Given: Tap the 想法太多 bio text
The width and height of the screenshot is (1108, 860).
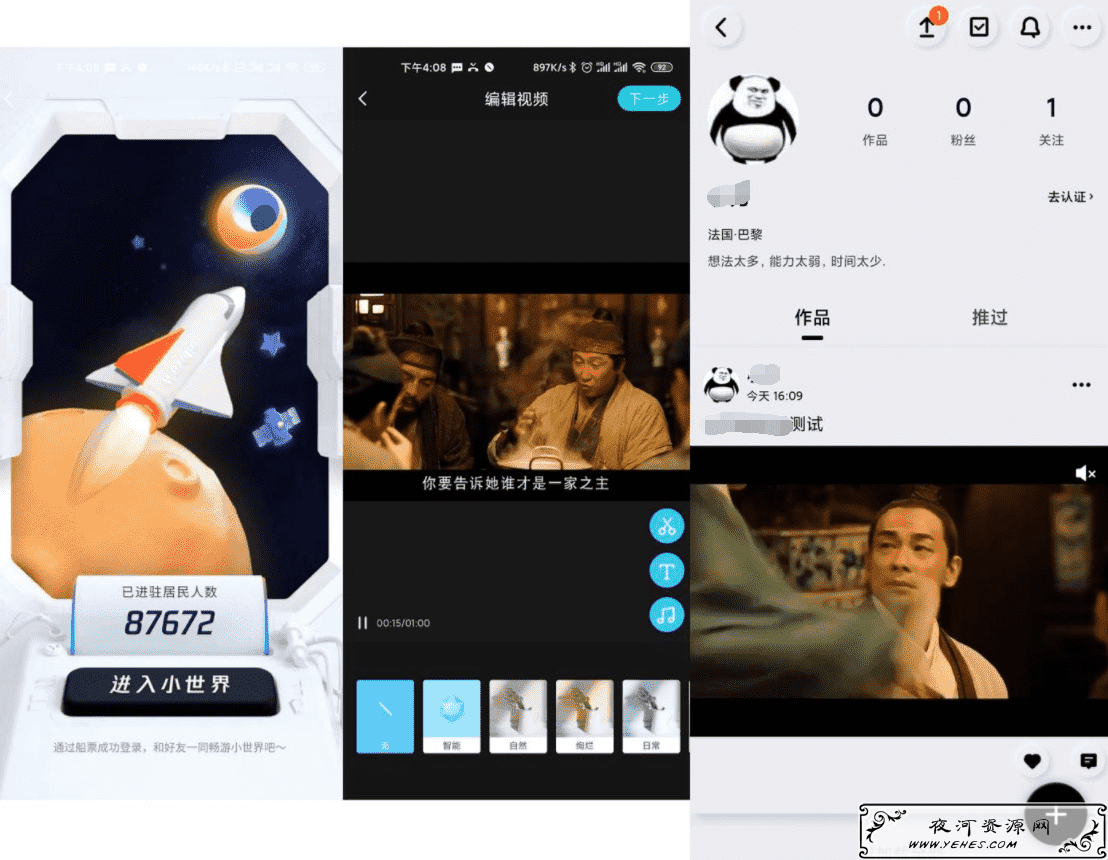Looking at the screenshot, I should (x=796, y=261).
